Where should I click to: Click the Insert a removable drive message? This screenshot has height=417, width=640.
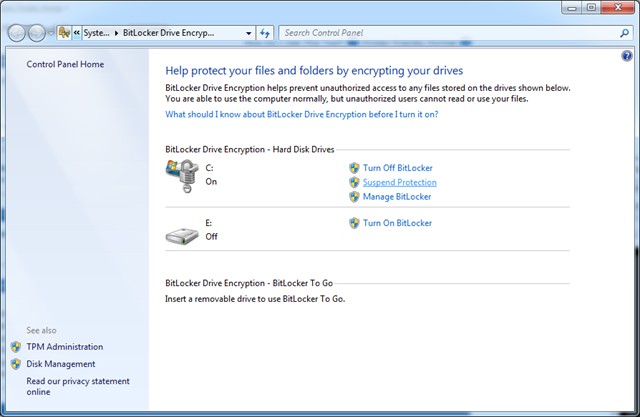tap(255, 299)
